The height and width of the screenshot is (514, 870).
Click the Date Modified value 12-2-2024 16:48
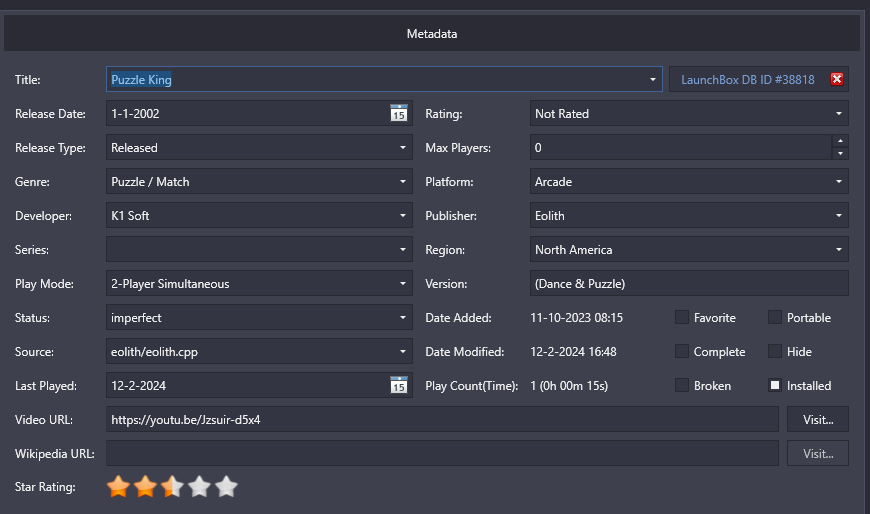tap(573, 351)
